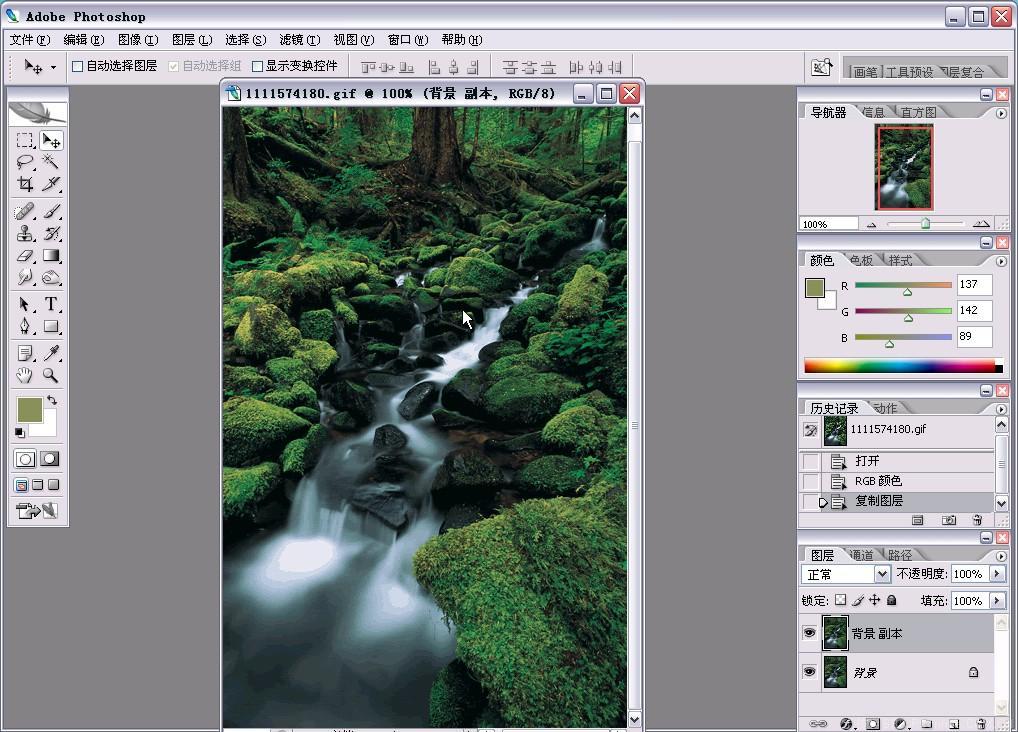The width and height of the screenshot is (1018, 732).
Task: Open the 填充 slider arrow
Action: pyautogui.click(x=997, y=601)
